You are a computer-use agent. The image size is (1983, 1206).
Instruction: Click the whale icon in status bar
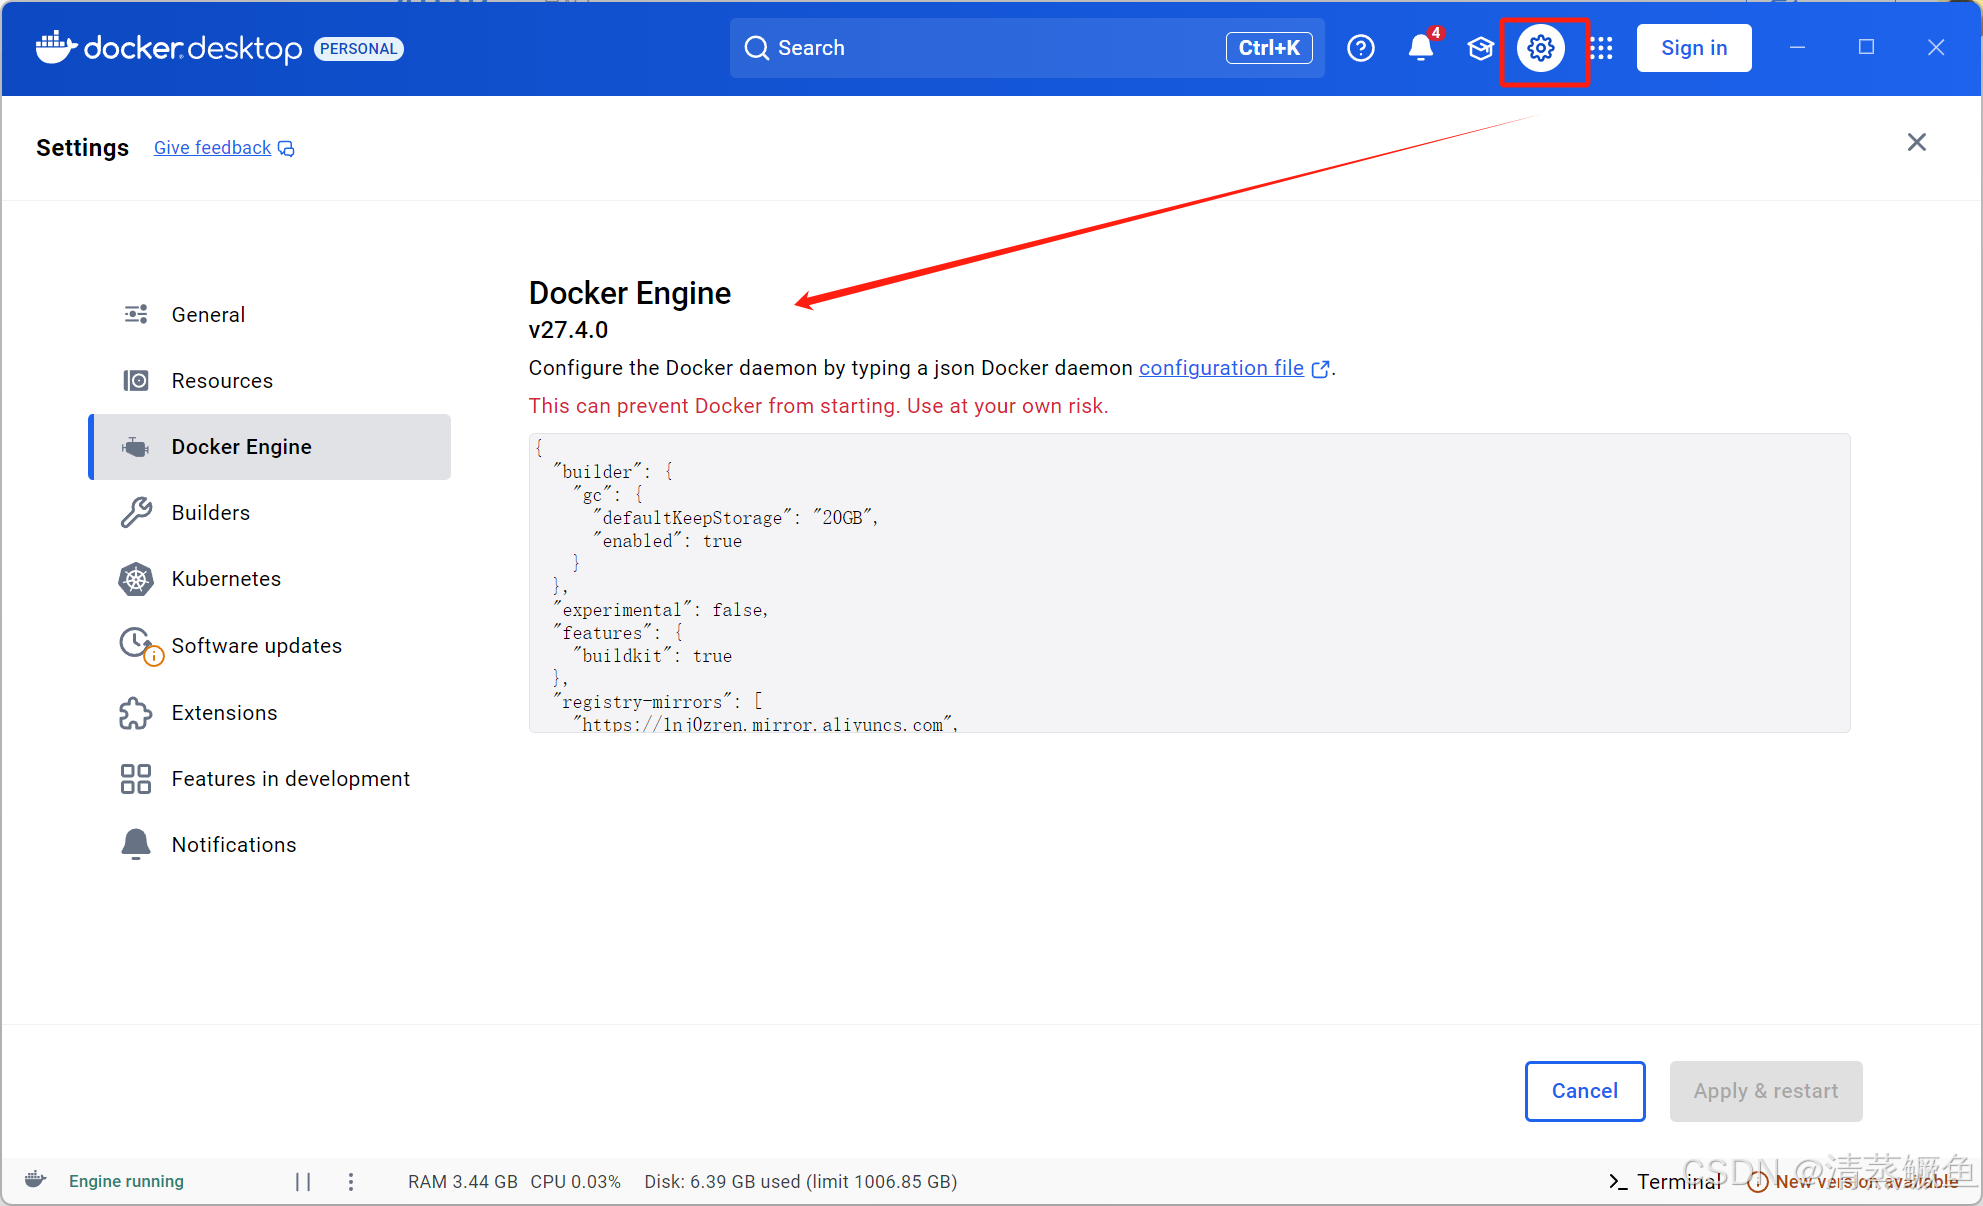click(x=36, y=1180)
